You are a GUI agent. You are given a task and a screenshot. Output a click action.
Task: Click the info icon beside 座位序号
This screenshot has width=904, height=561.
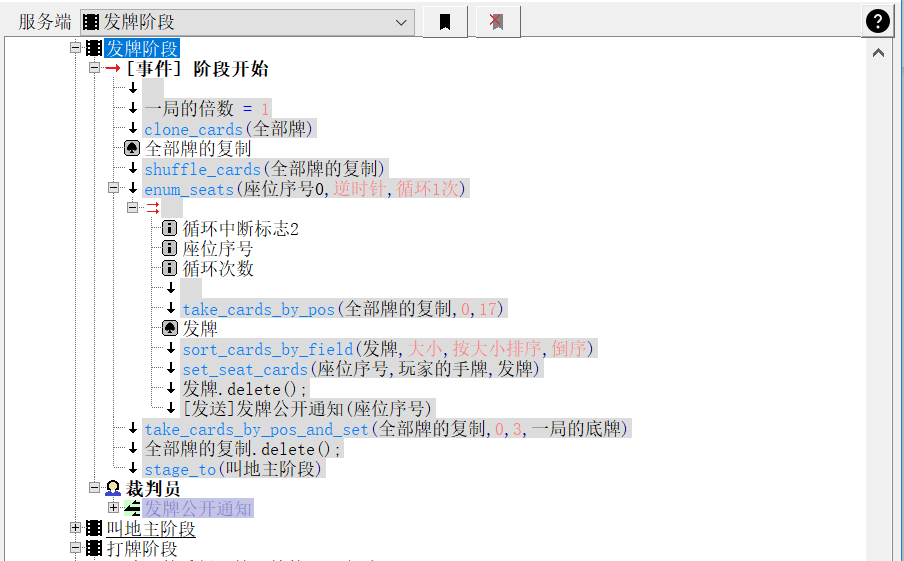pos(169,249)
